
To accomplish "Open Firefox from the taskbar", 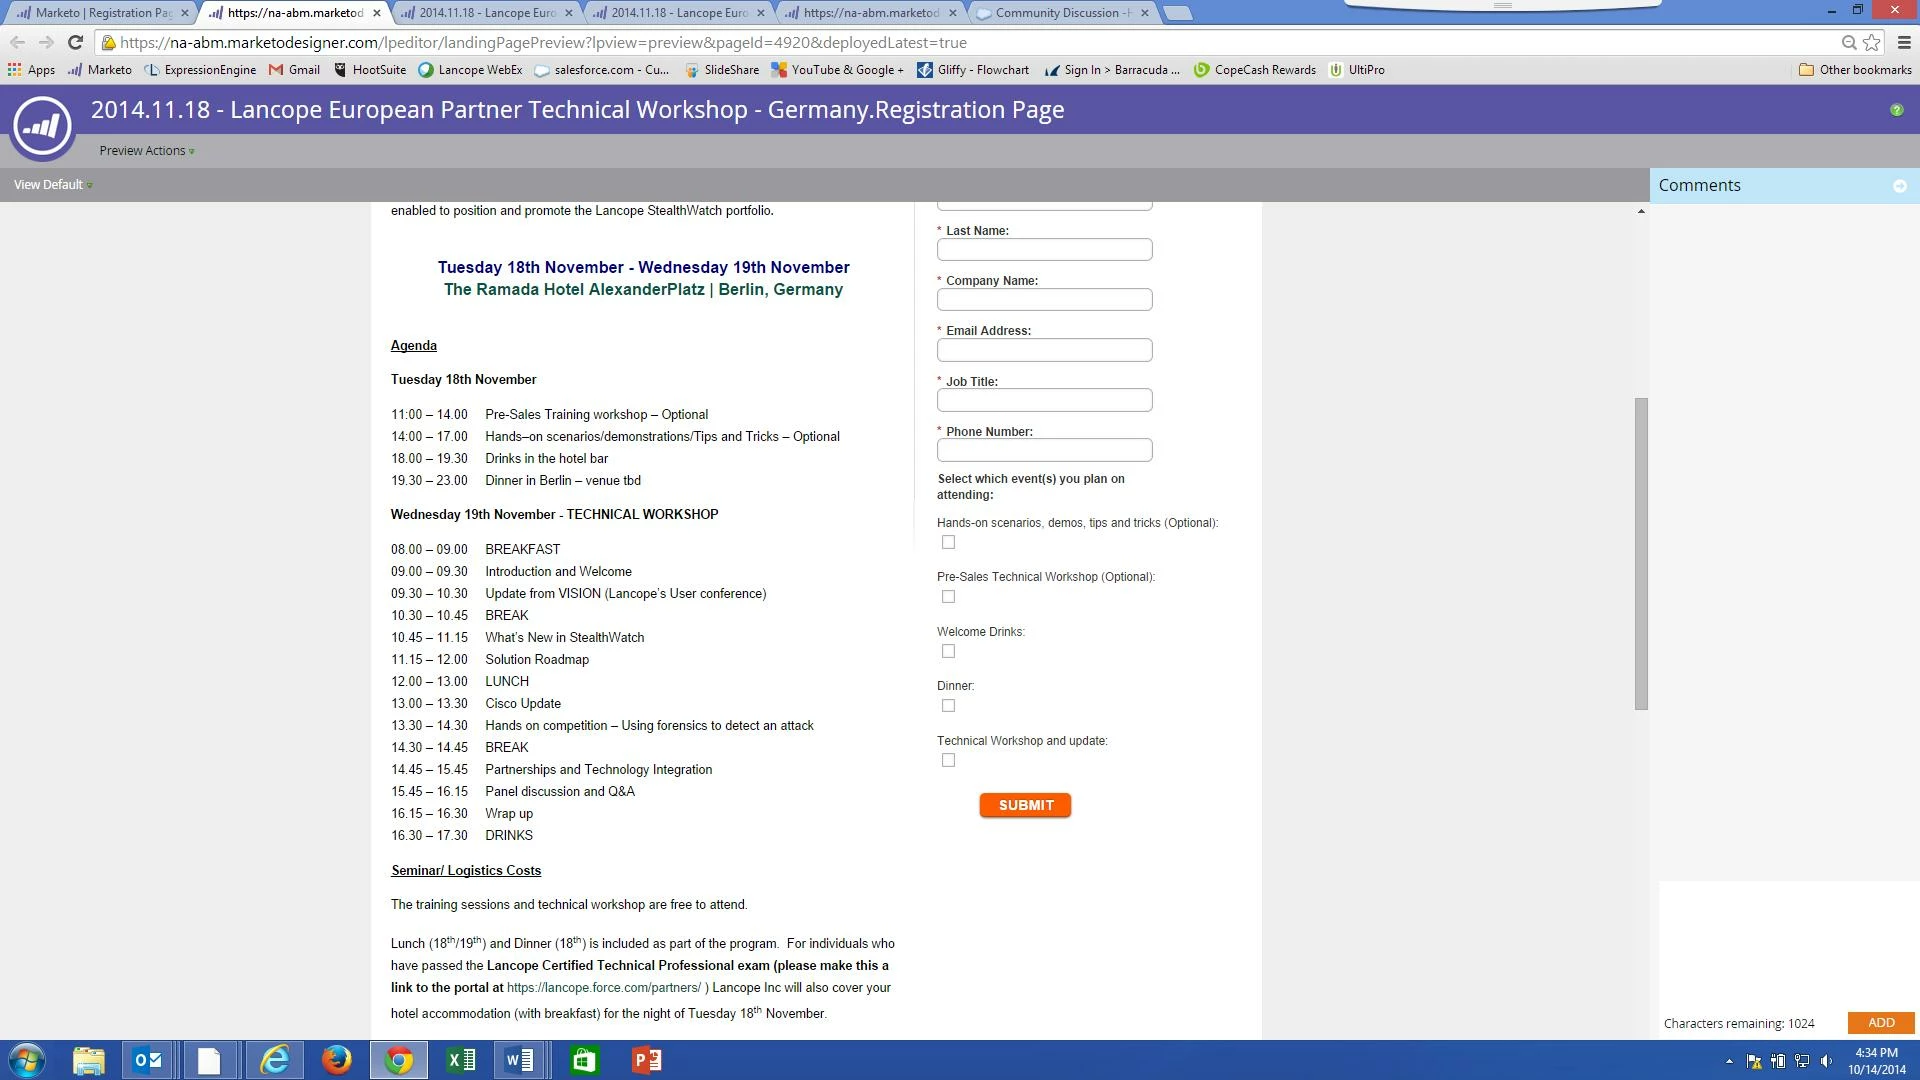I will point(336,1060).
